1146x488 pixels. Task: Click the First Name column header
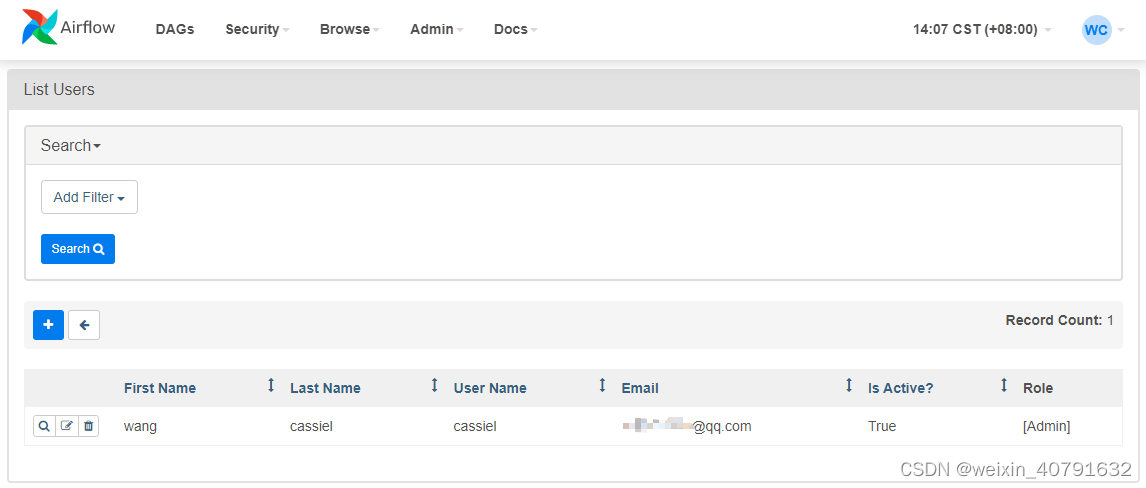(x=160, y=388)
